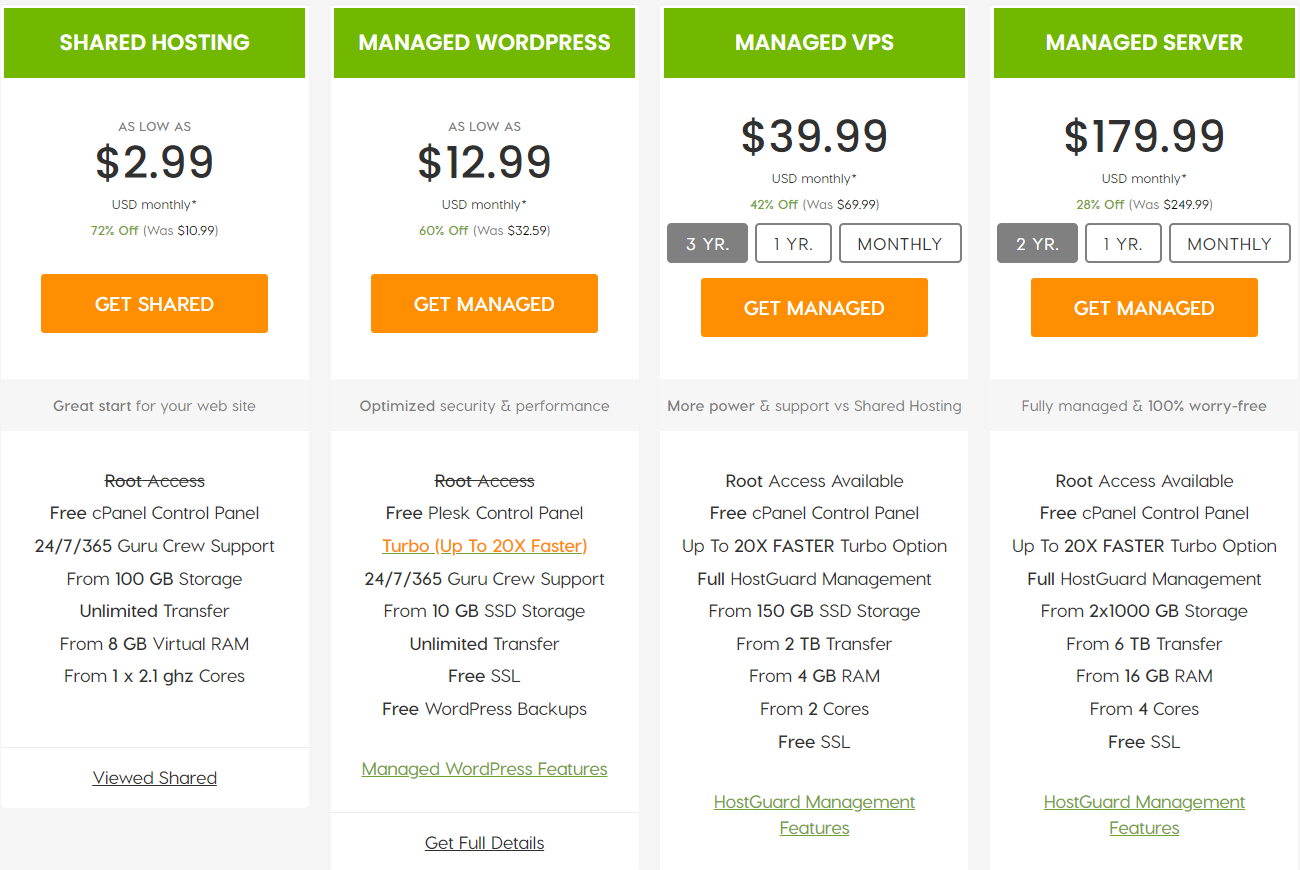Open the Turbo (Up To 20X Faster) link
Image resolution: width=1300 pixels, height=870 pixels.
point(484,546)
